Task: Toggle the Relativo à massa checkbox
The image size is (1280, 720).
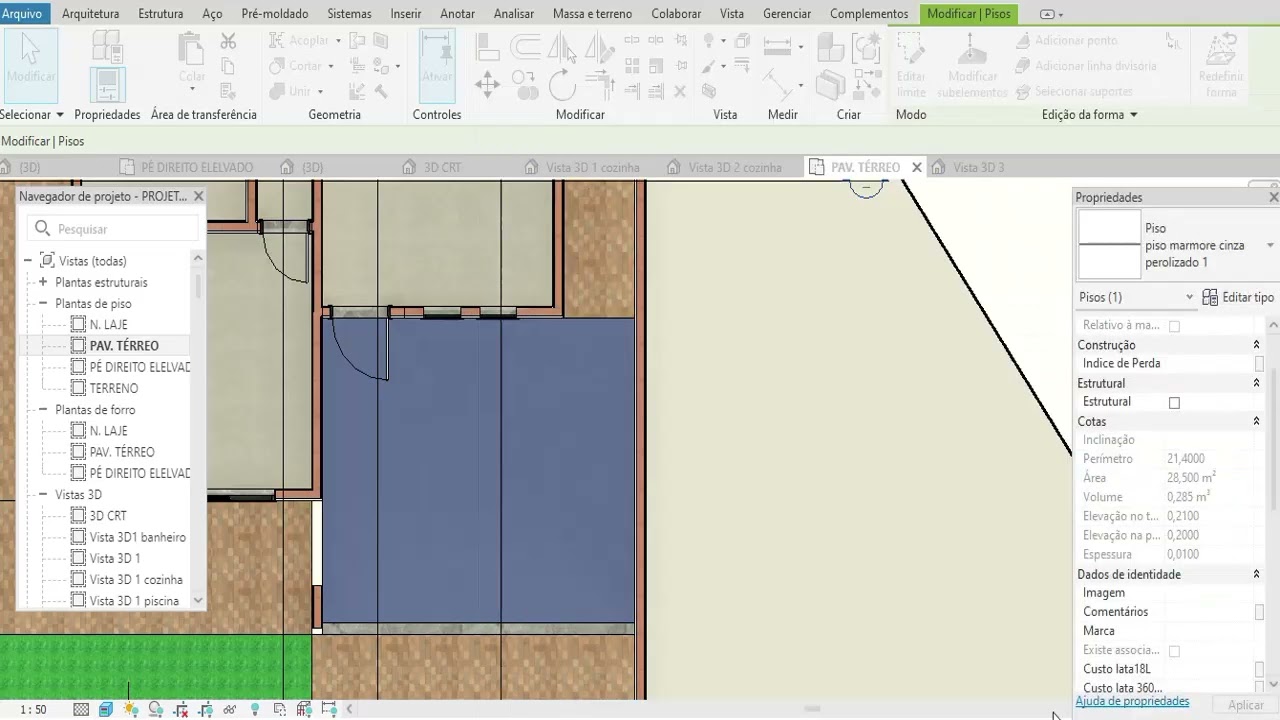Action: tap(1174, 326)
